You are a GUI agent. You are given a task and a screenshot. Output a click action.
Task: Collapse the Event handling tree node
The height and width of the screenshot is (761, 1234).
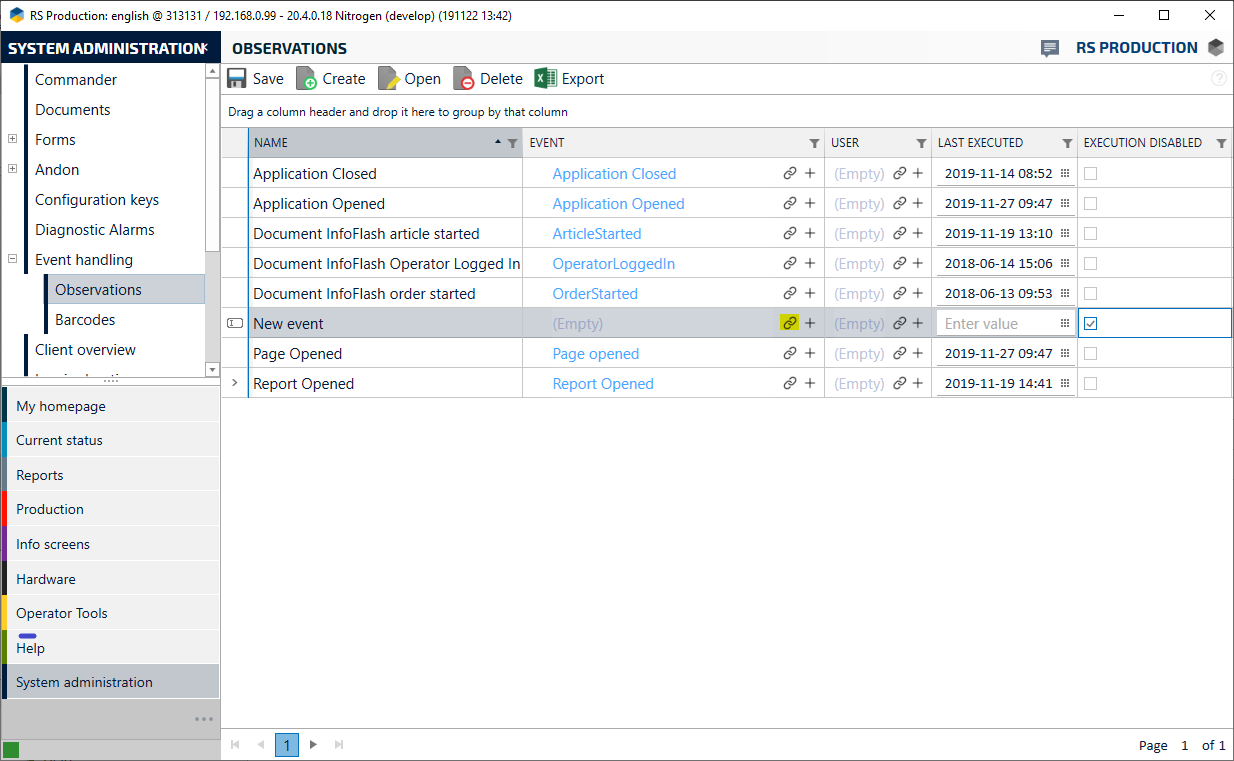click(x=13, y=259)
